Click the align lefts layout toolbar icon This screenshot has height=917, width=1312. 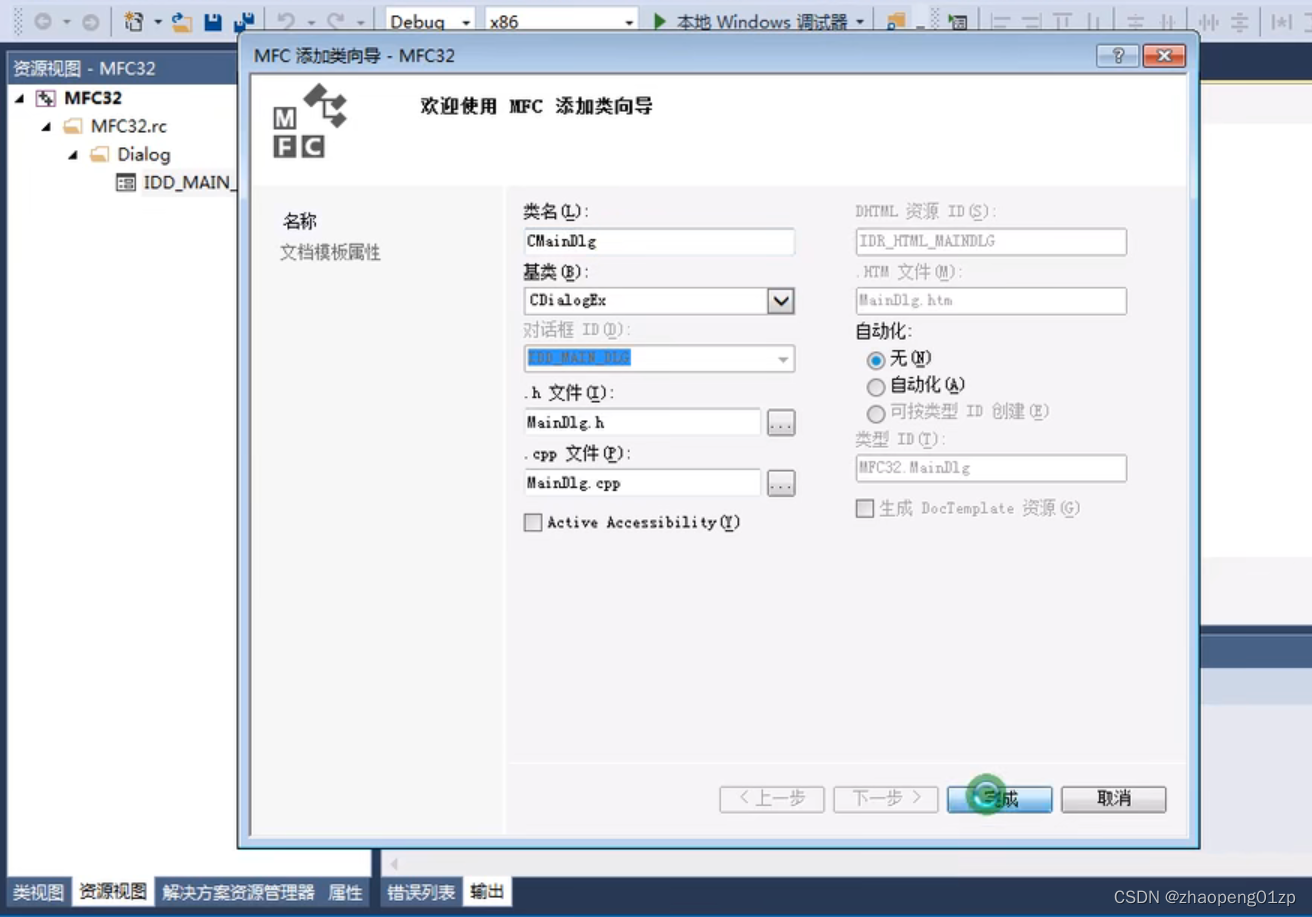(x=1002, y=21)
